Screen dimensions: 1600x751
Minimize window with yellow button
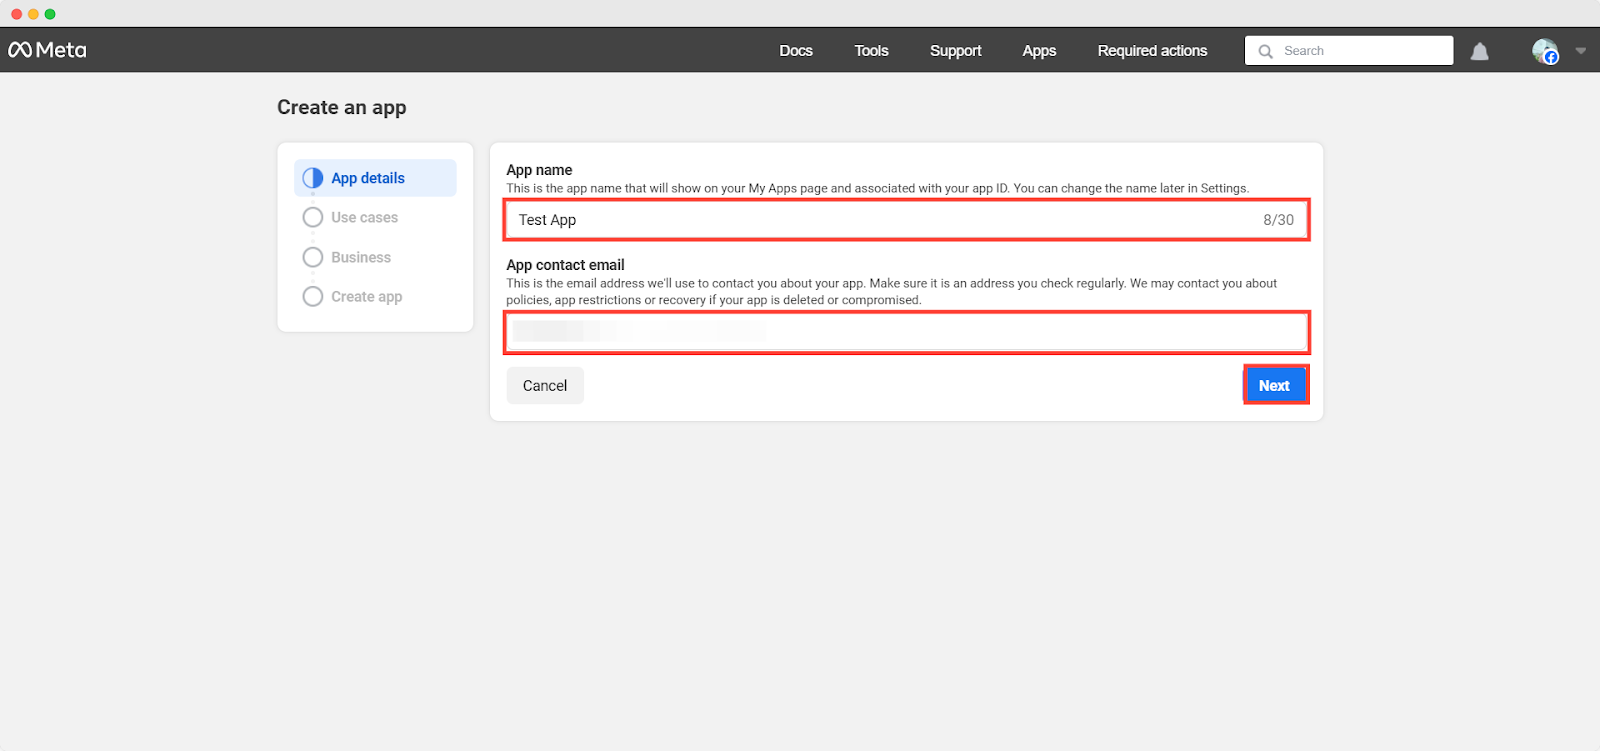click(33, 14)
